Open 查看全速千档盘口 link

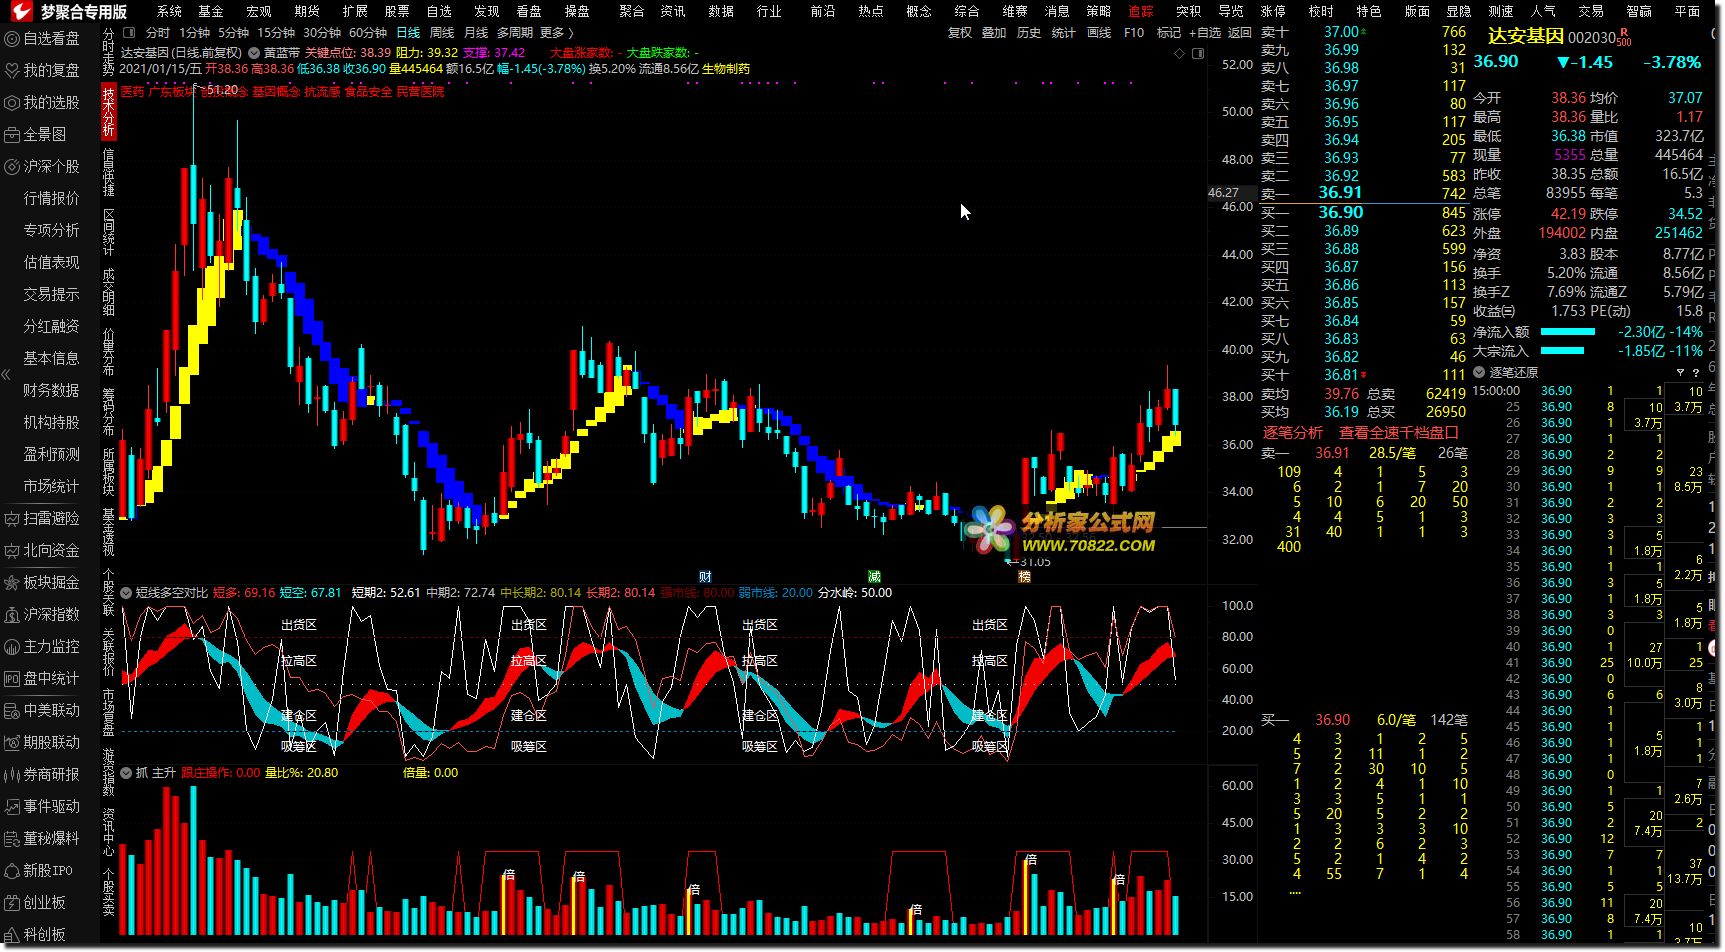(1399, 433)
